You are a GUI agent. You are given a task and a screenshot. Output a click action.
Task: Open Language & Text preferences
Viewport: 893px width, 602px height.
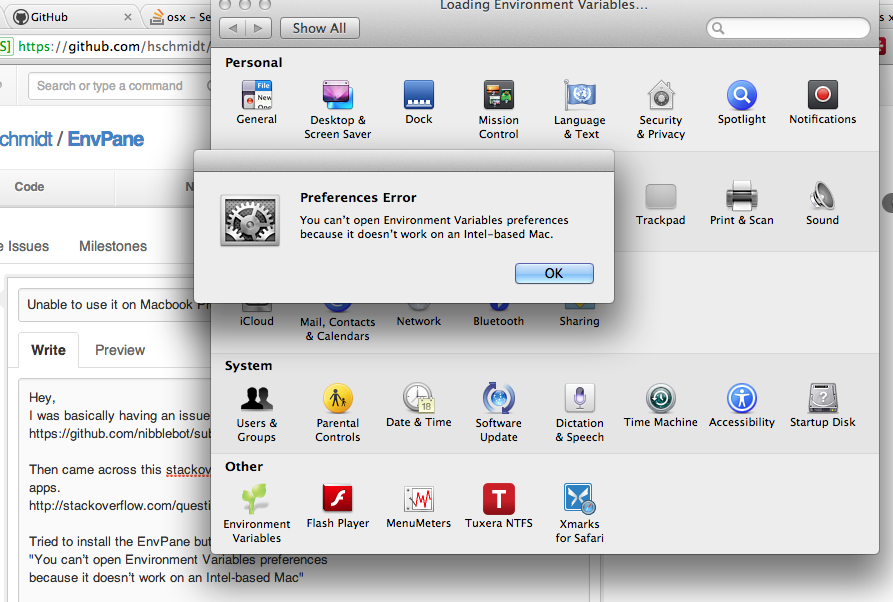(x=580, y=110)
